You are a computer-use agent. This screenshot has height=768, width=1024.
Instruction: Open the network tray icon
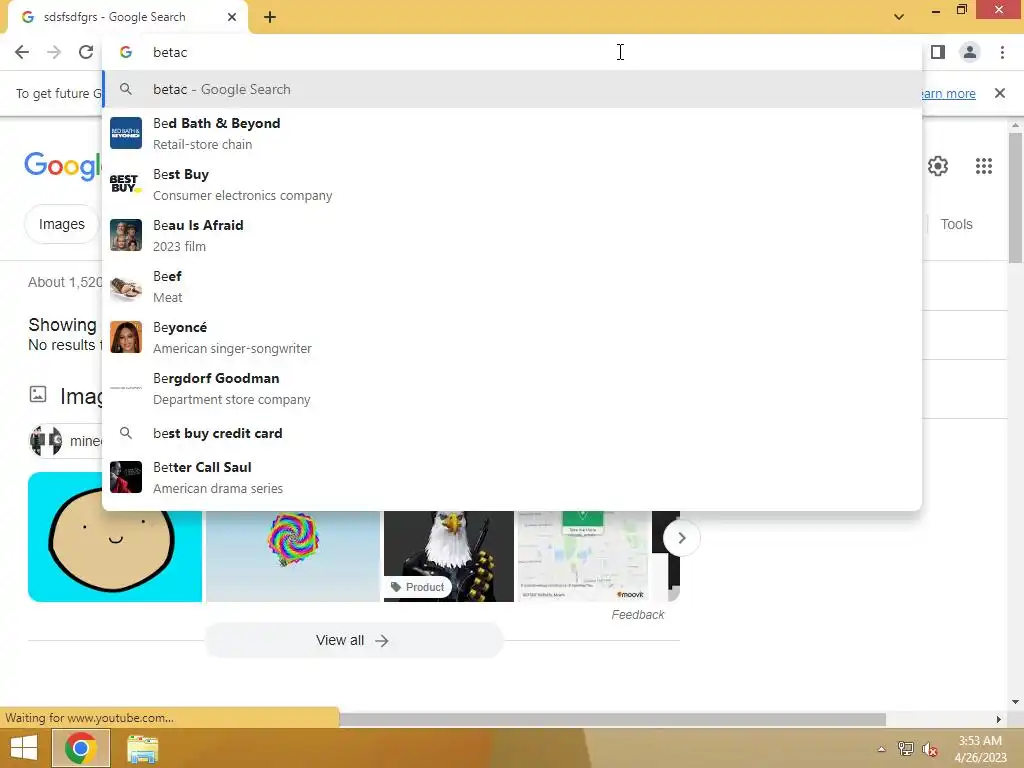[905, 749]
